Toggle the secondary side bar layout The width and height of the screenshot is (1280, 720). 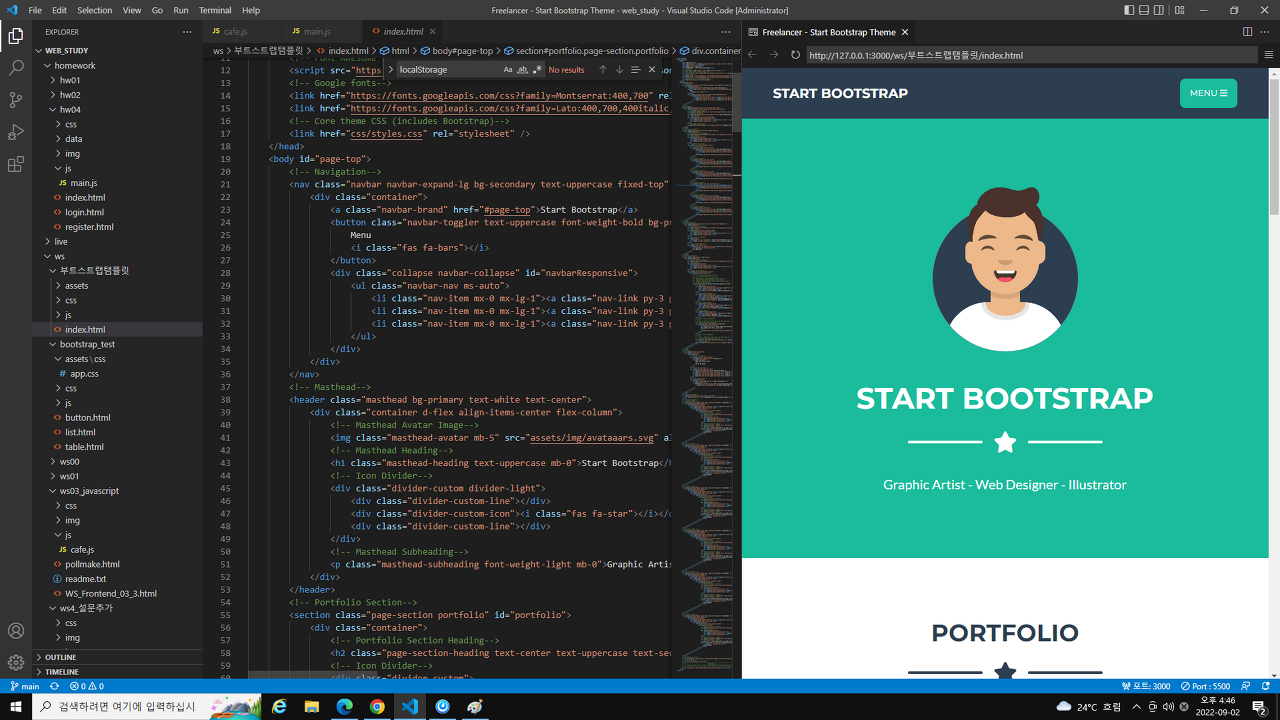(1159, 10)
